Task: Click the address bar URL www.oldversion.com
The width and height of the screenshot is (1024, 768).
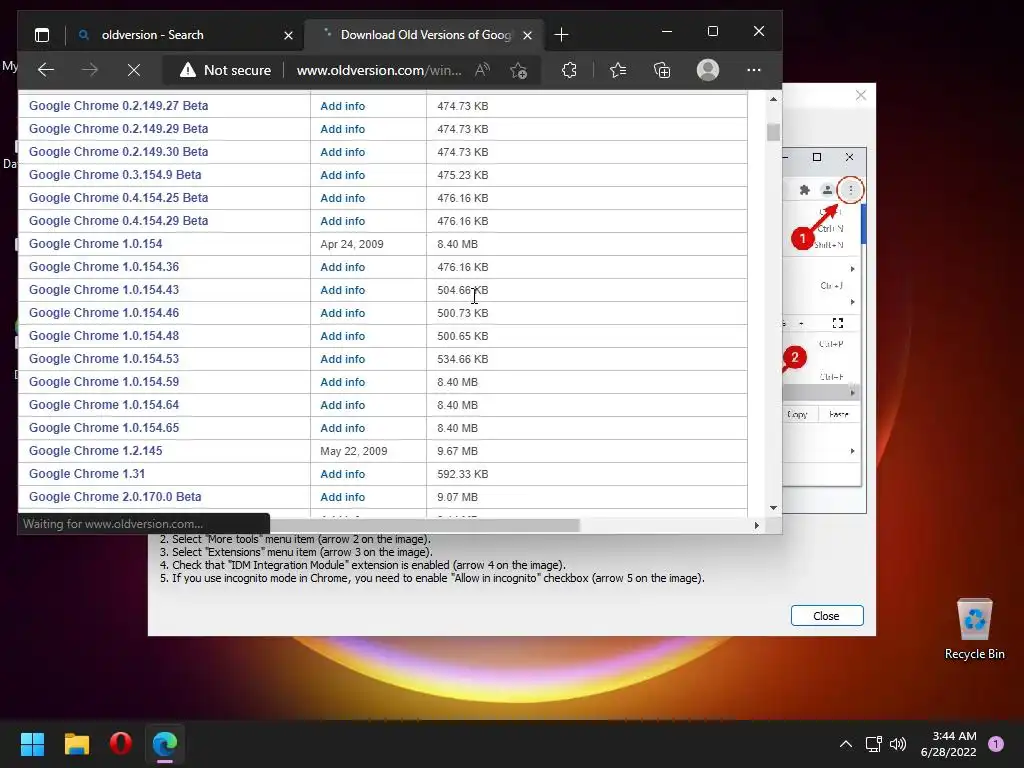Action: click(379, 70)
